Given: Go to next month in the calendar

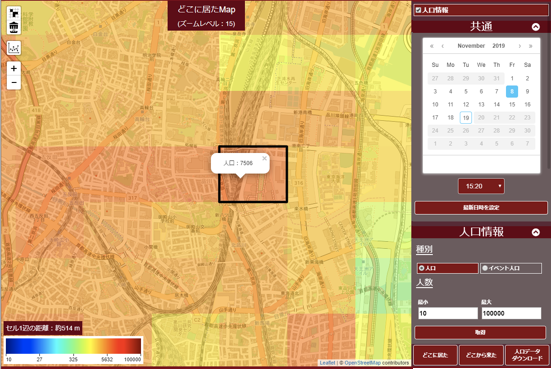Looking at the screenshot, I should coord(519,46).
